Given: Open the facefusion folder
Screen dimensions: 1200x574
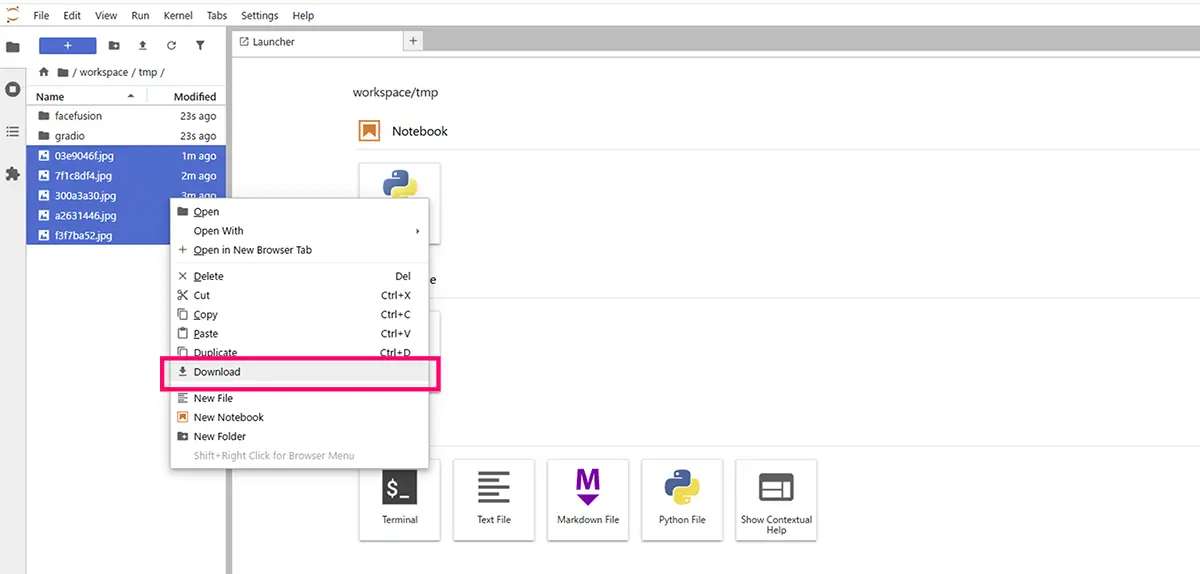Looking at the screenshot, I should pyautogui.click(x=78, y=116).
